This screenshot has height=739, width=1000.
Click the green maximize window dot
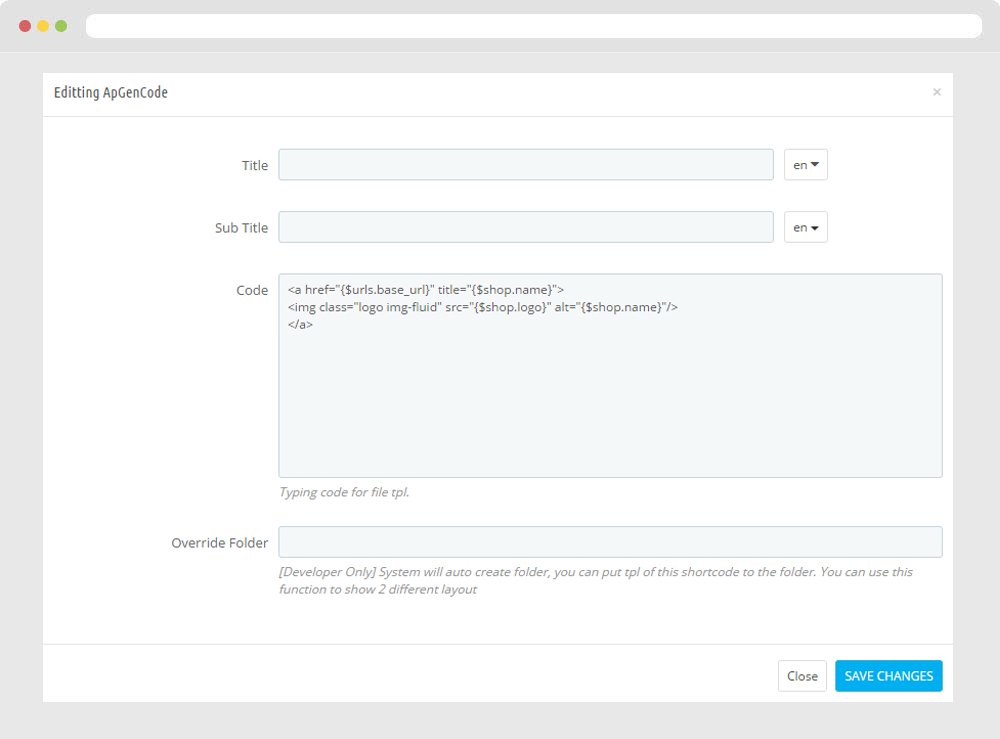click(61, 26)
